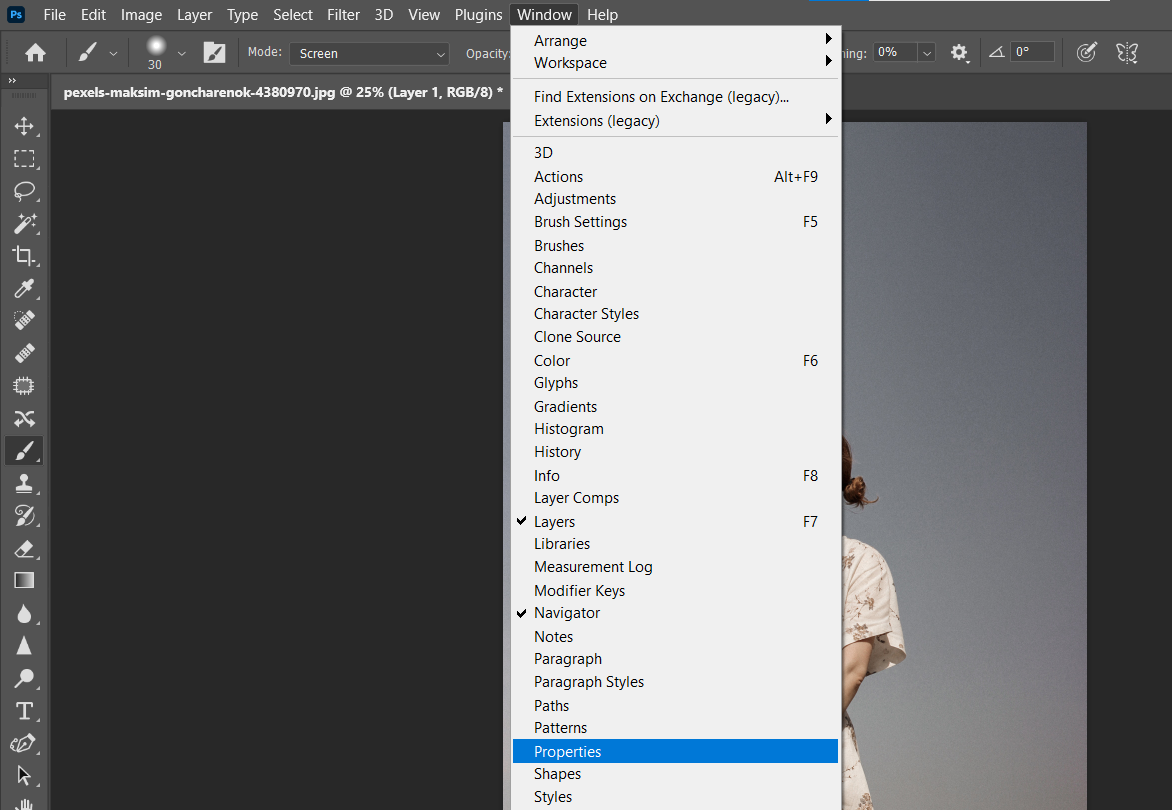
Task: Click the Home icon in options bar
Action: (35, 52)
